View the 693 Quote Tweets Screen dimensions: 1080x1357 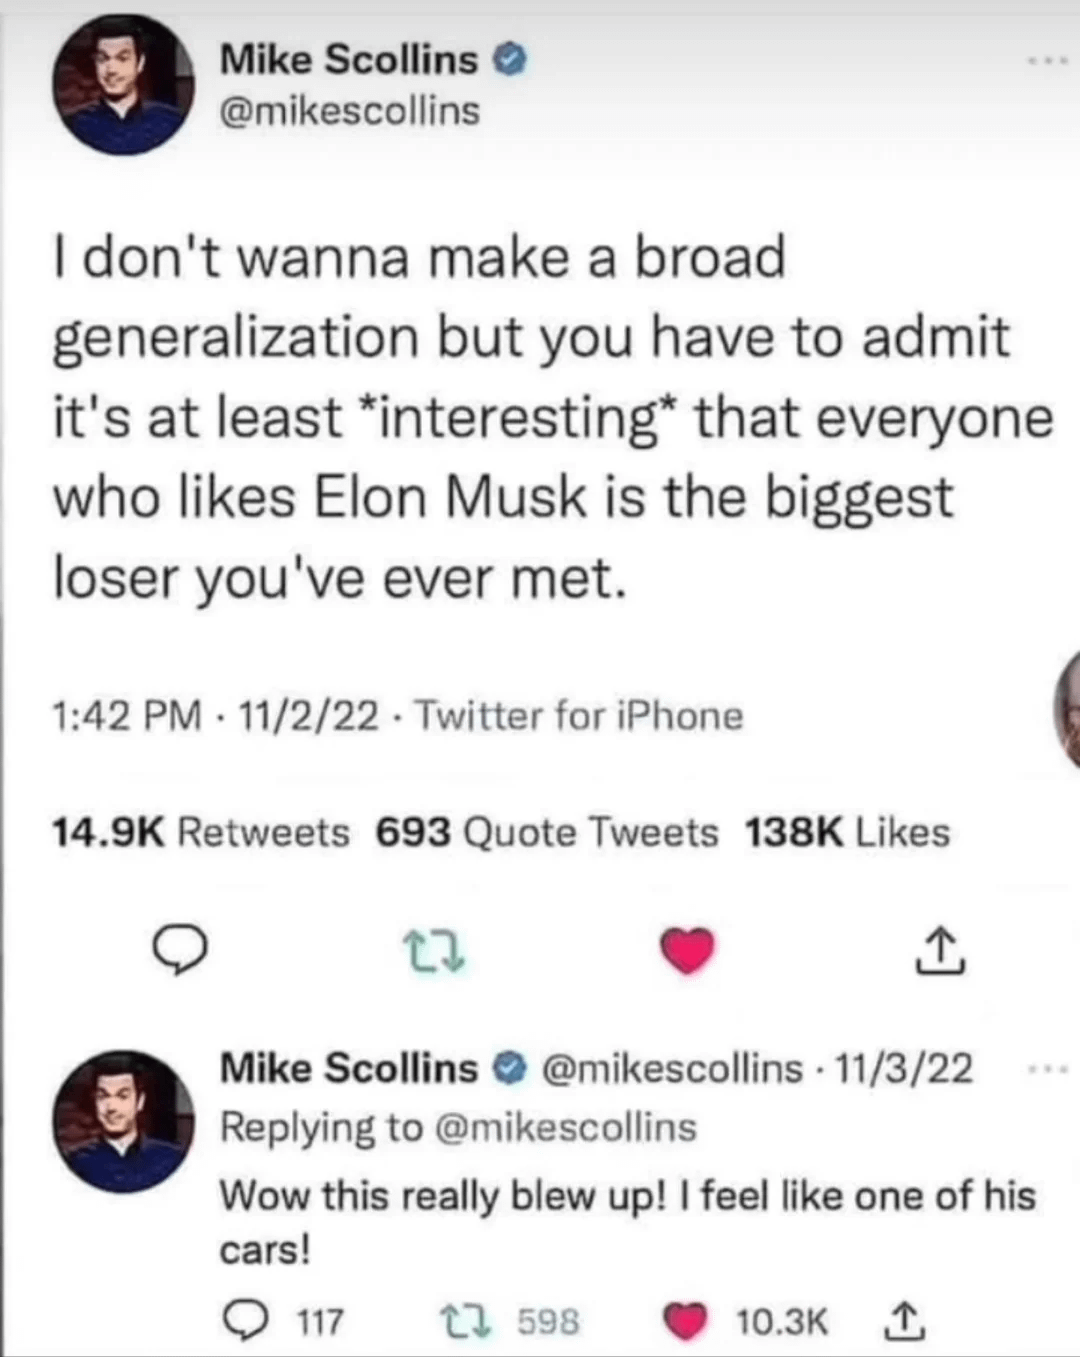click(547, 832)
